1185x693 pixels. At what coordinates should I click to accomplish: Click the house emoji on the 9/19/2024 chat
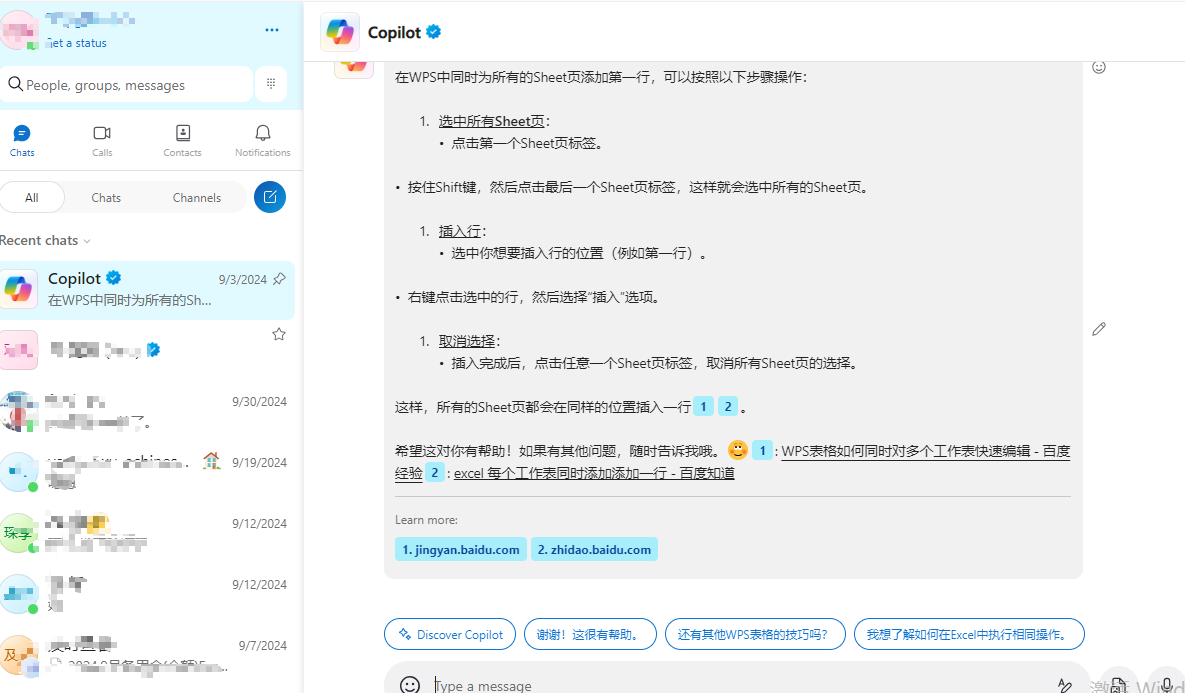coord(212,460)
